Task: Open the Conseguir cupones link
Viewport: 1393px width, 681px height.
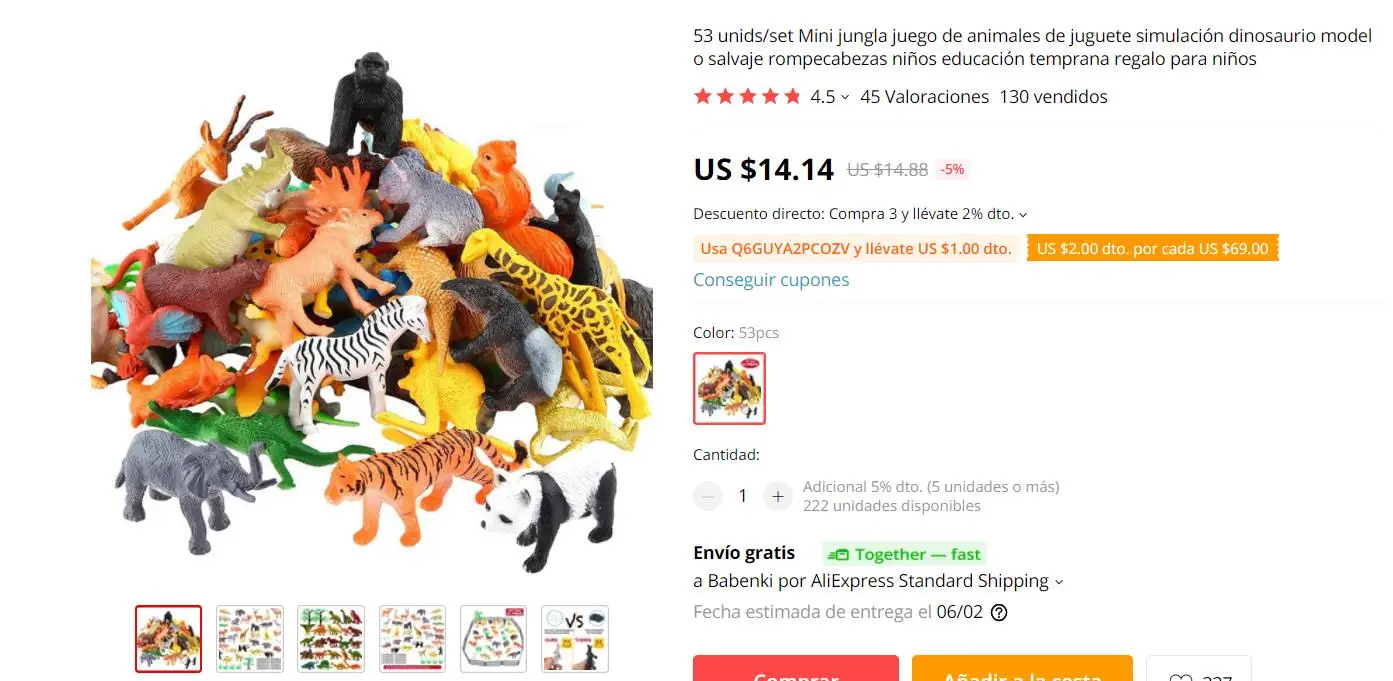Action: [x=771, y=280]
